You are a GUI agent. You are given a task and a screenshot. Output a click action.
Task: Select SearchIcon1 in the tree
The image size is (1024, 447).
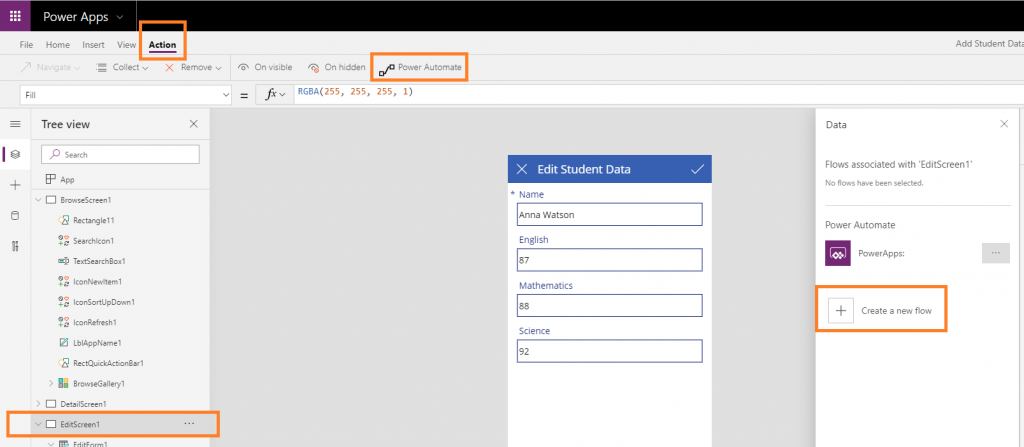click(93, 240)
